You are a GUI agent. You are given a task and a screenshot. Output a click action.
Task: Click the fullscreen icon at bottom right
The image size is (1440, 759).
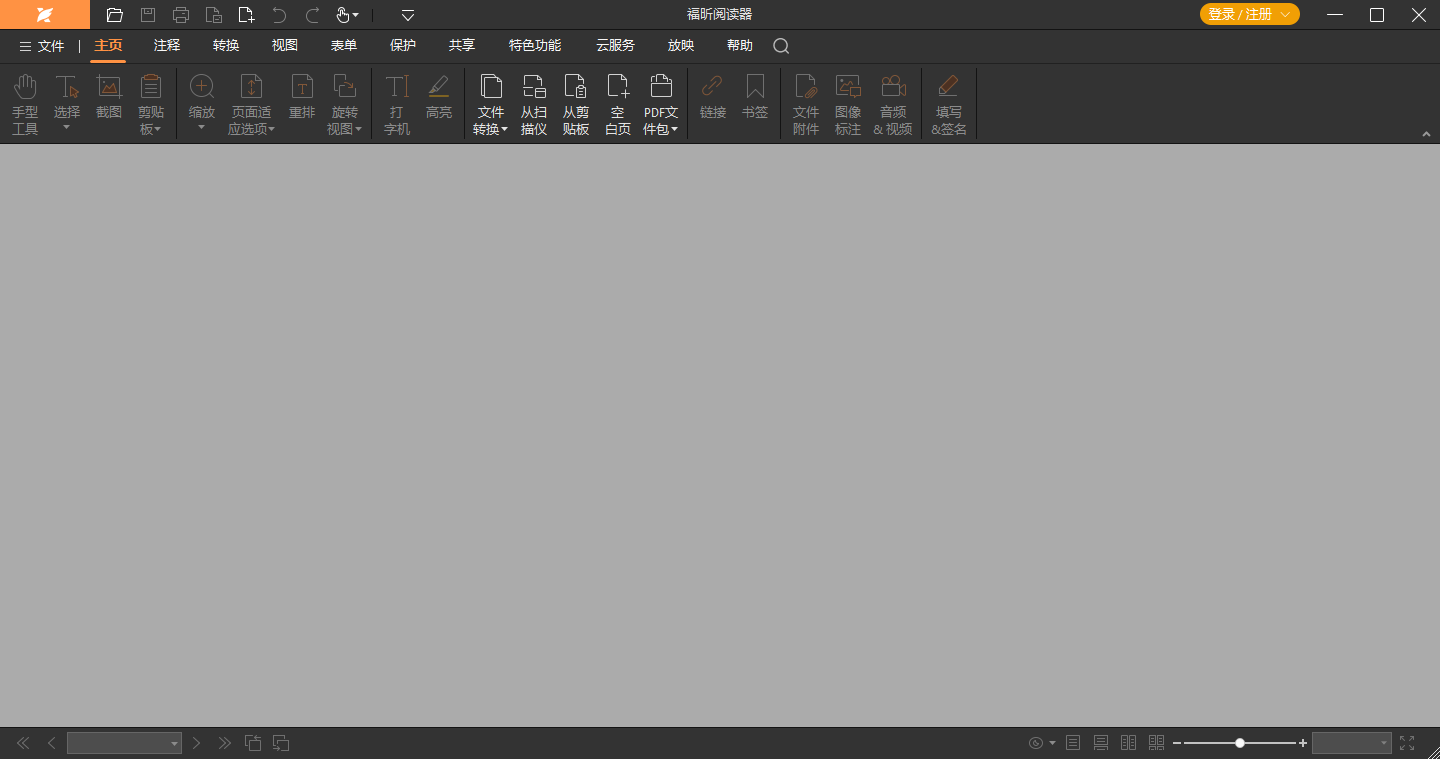point(1407,743)
